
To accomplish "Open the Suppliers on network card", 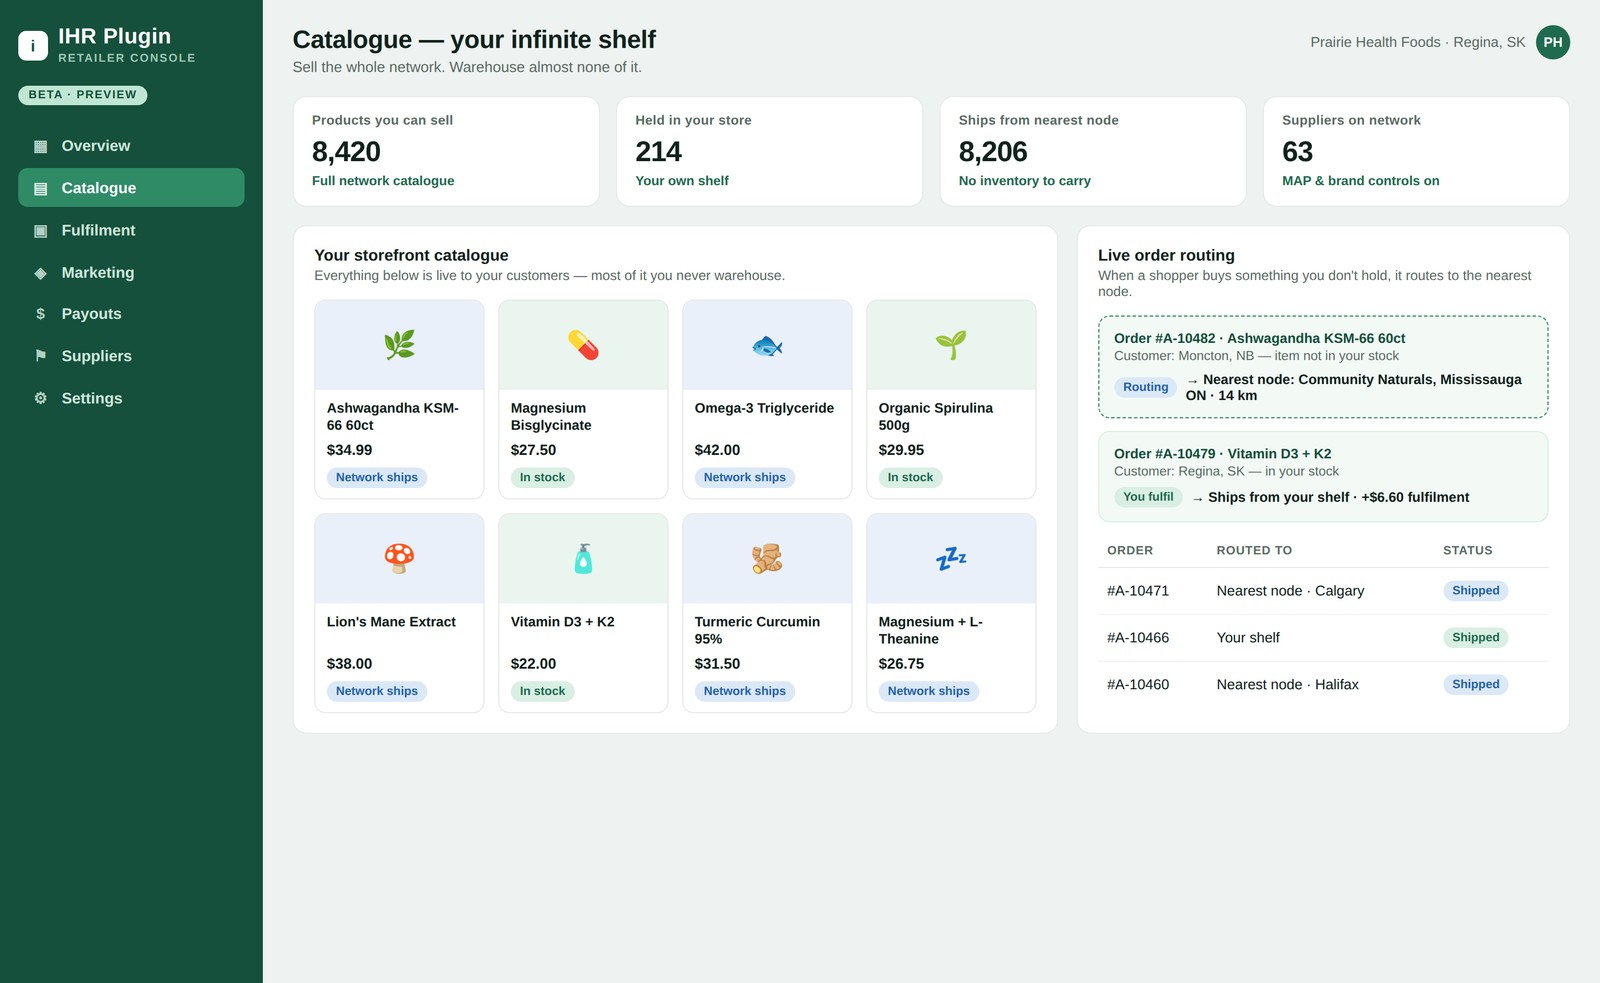I will pos(1416,152).
